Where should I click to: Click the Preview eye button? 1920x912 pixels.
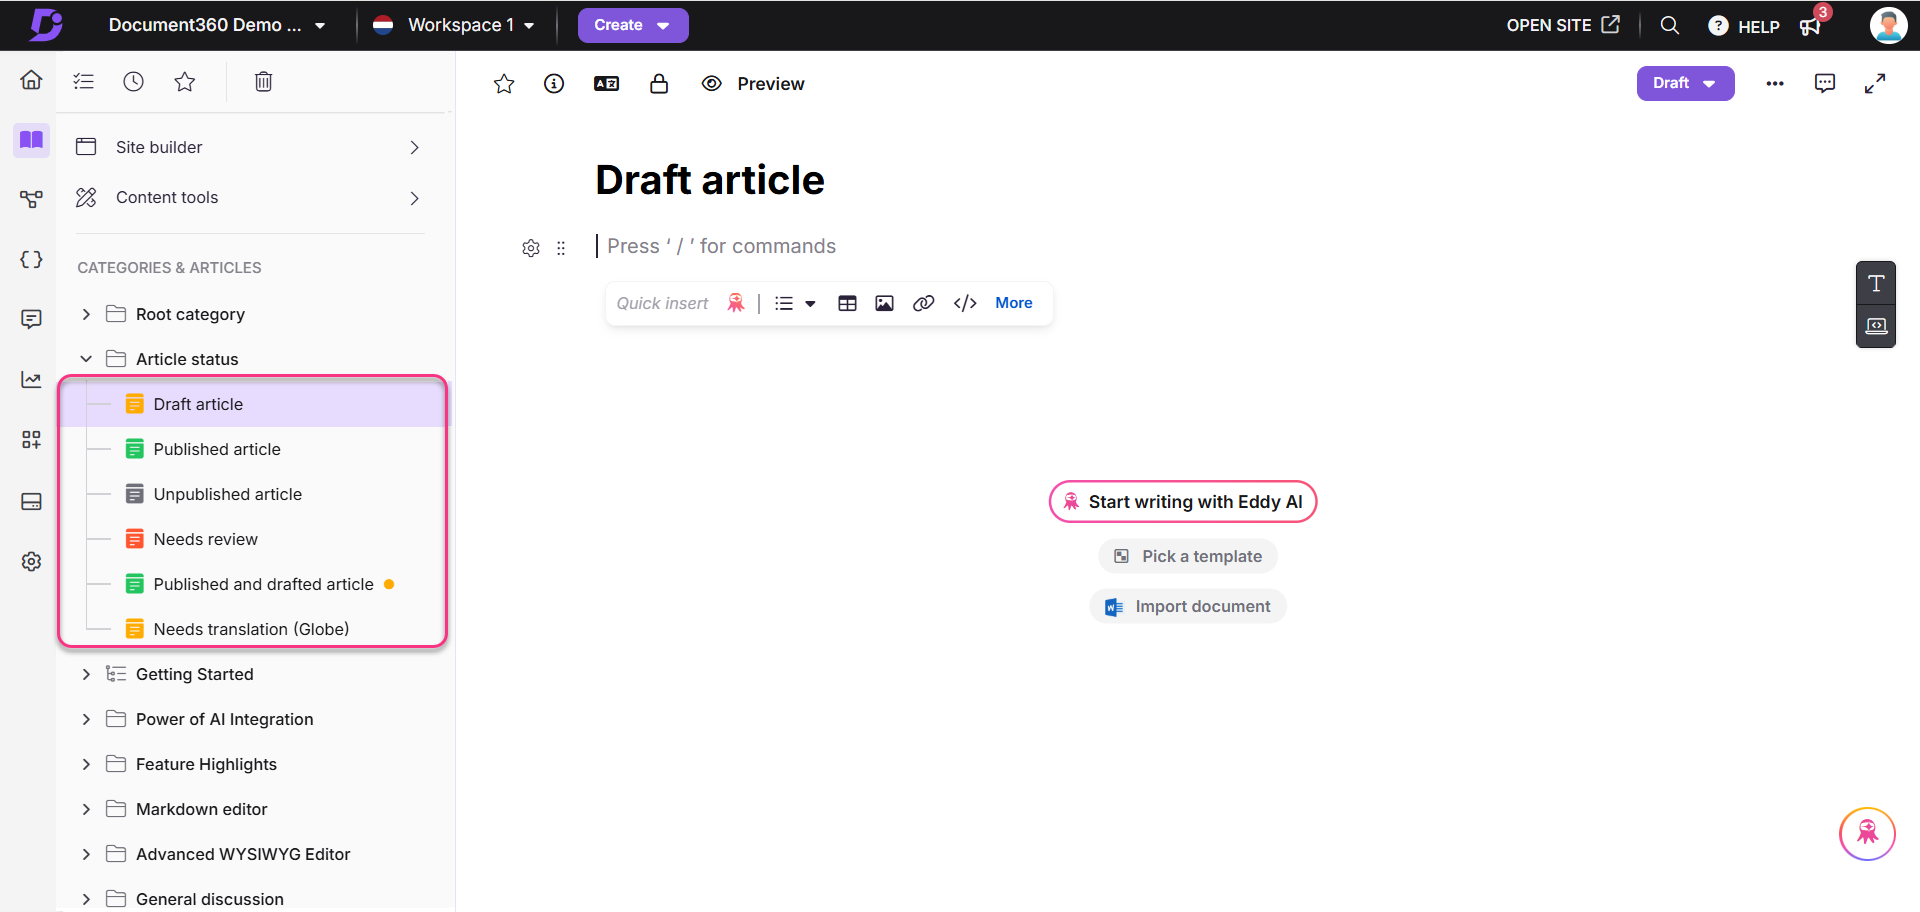point(753,84)
